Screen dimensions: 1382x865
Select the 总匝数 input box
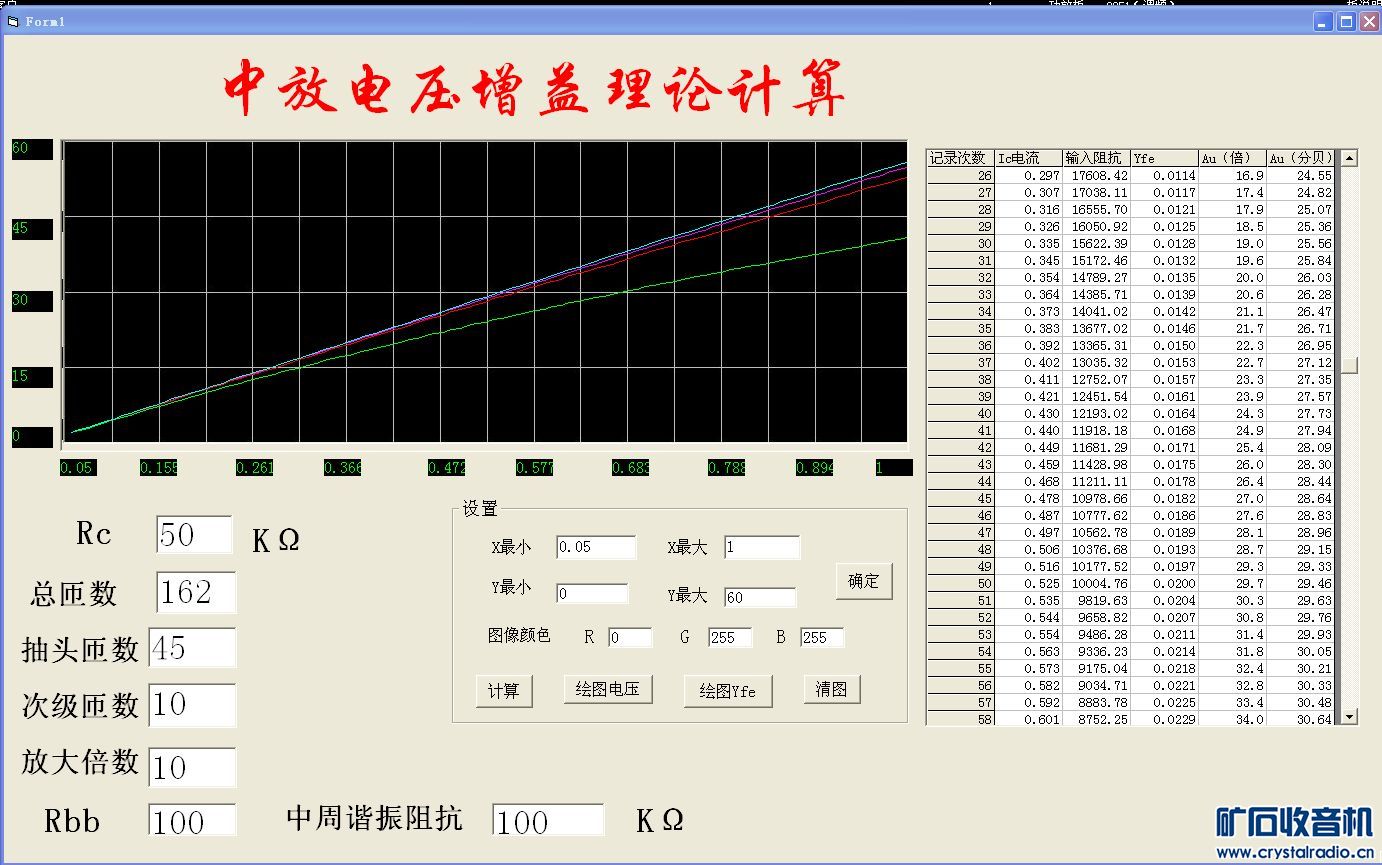196,592
